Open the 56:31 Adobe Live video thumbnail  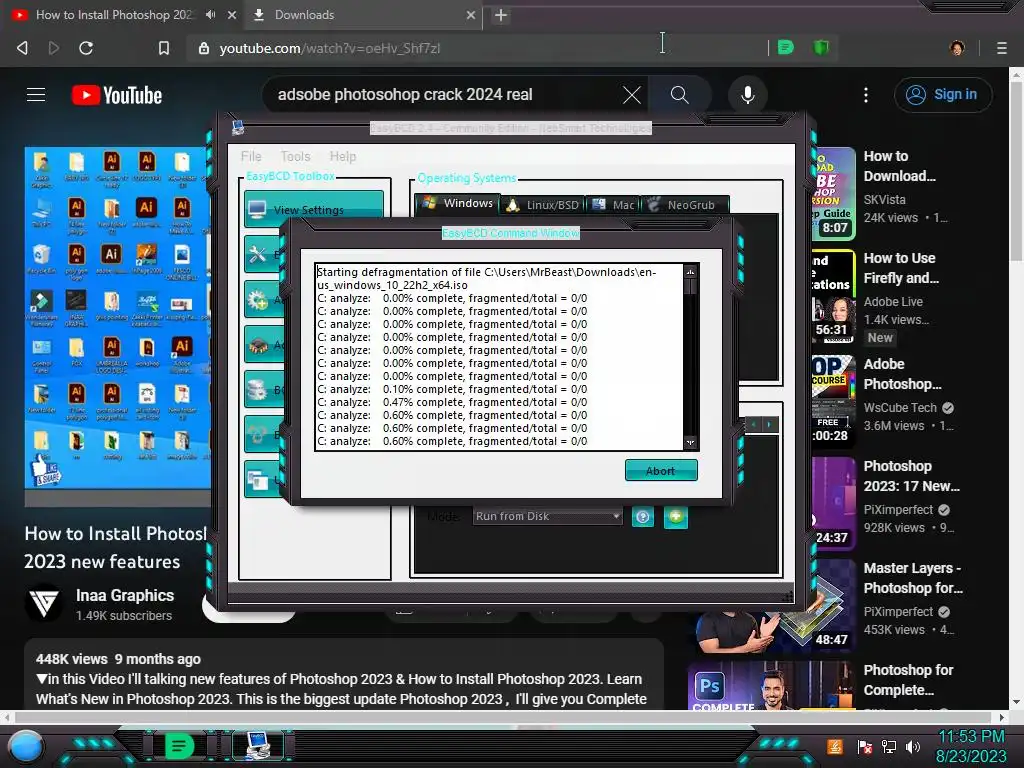(833, 296)
